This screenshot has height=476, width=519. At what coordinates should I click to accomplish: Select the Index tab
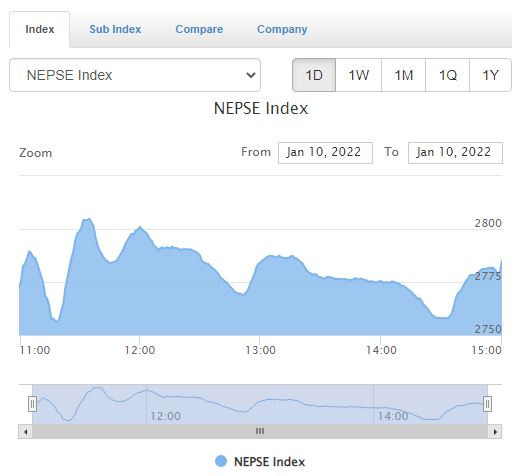(x=40, y=29)
